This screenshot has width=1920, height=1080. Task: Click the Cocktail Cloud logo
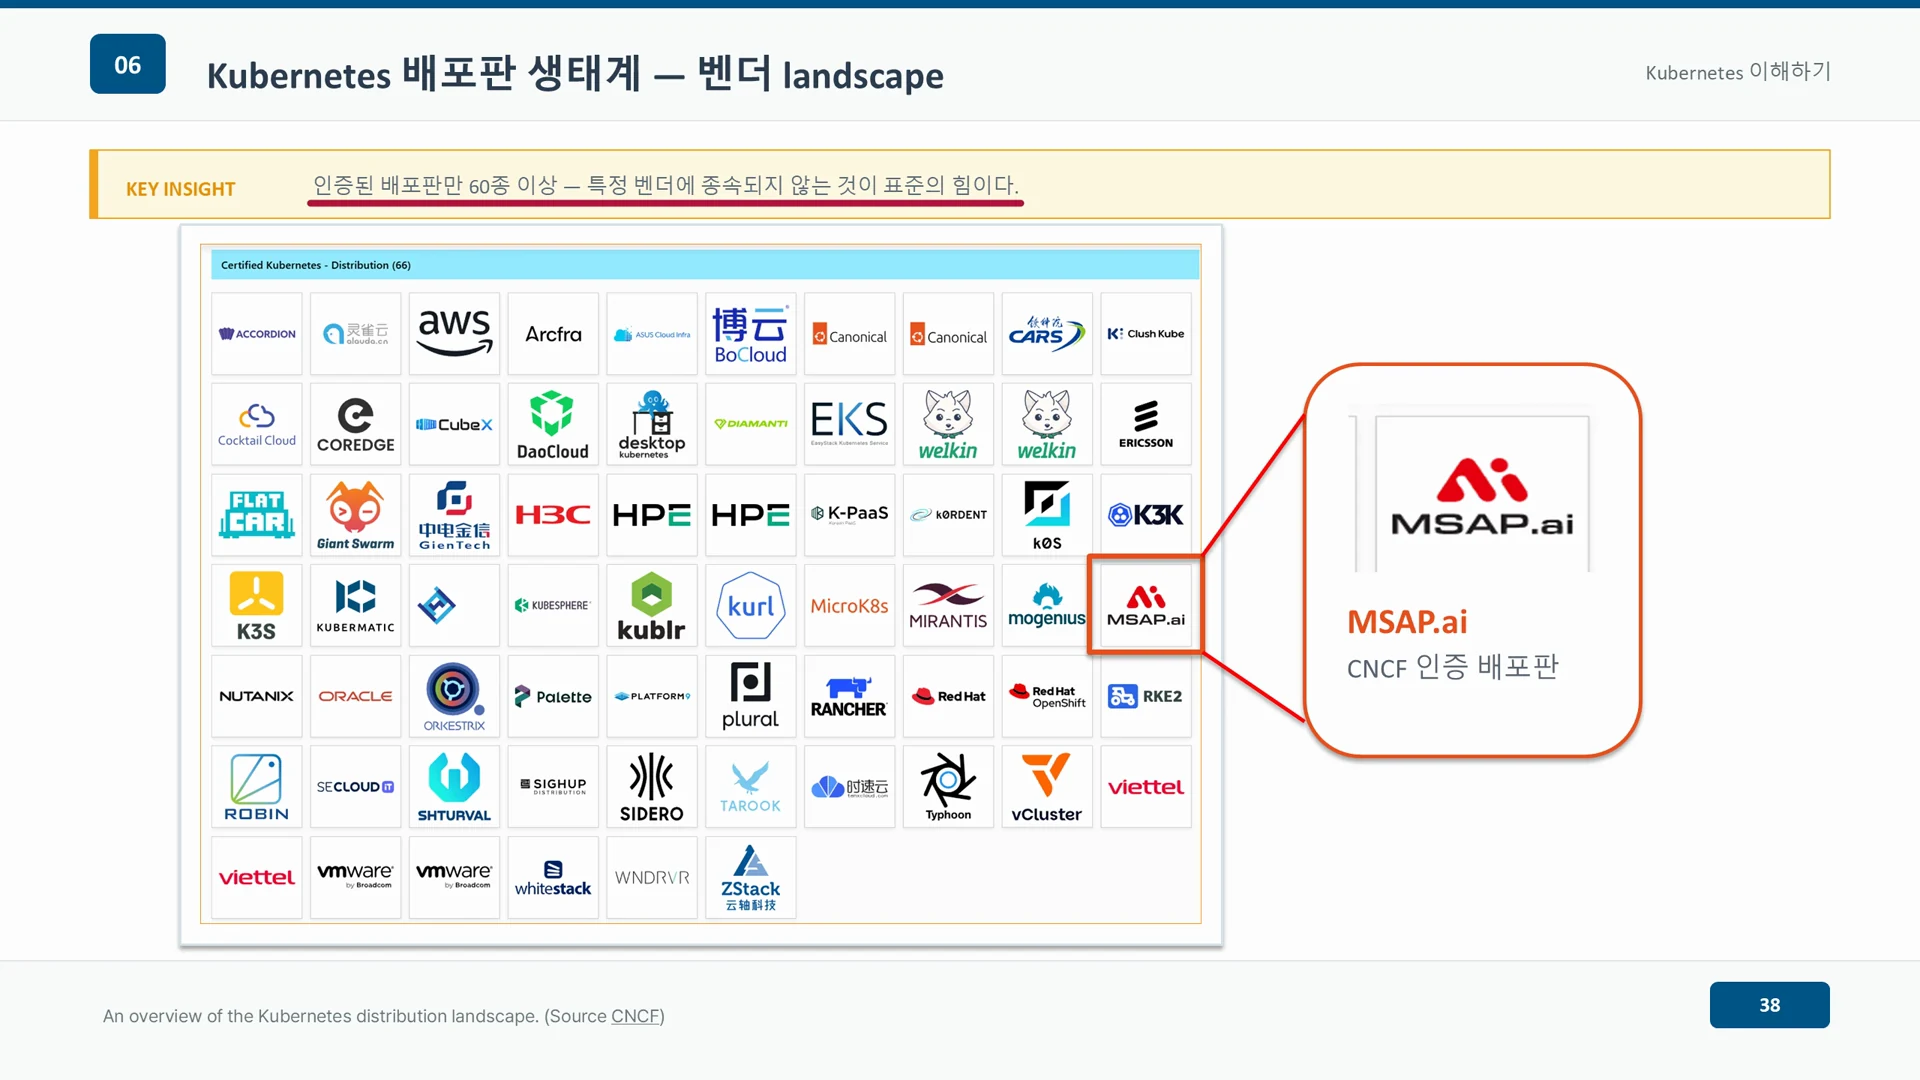click(x=257, y=424)
